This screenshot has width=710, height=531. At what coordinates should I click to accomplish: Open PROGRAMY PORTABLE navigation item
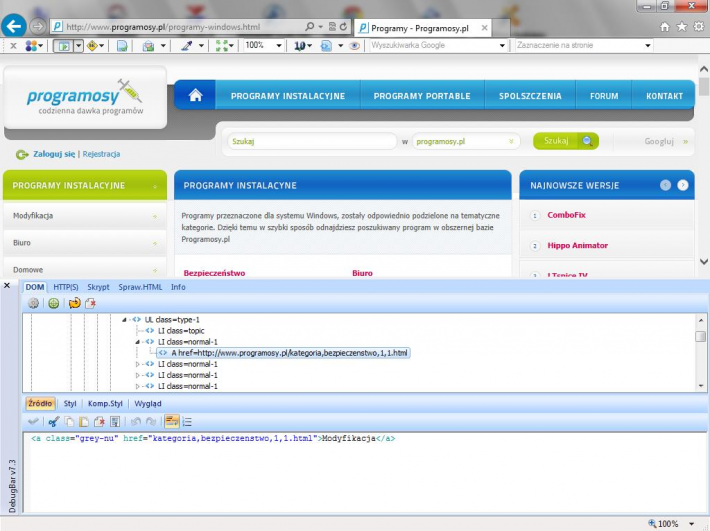[x=422, y=96]
